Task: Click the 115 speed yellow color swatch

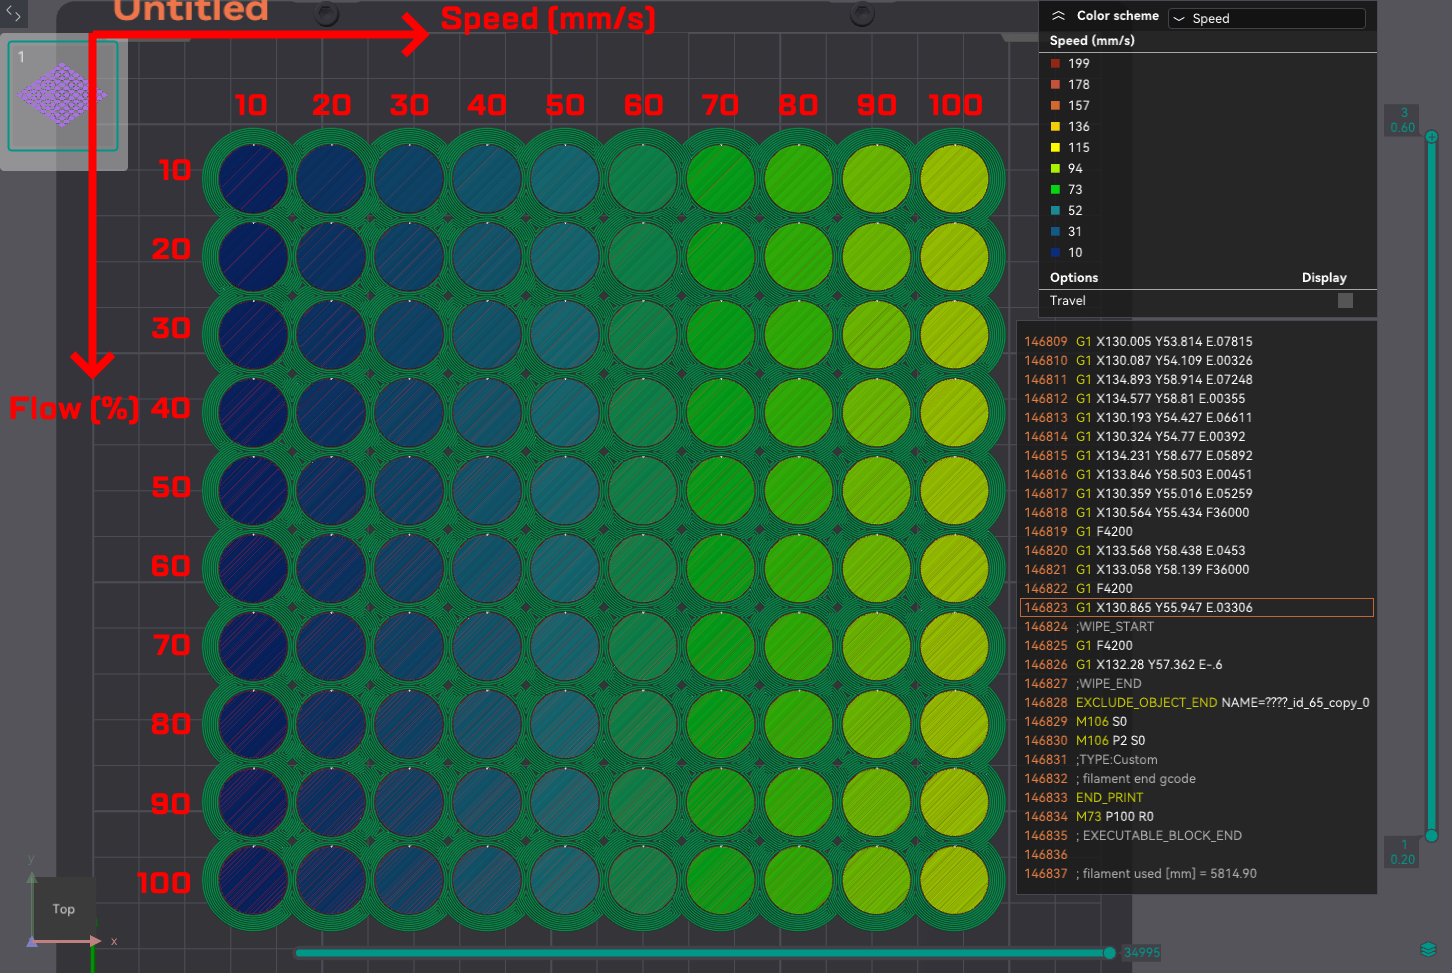Action: click(1055, 147)
